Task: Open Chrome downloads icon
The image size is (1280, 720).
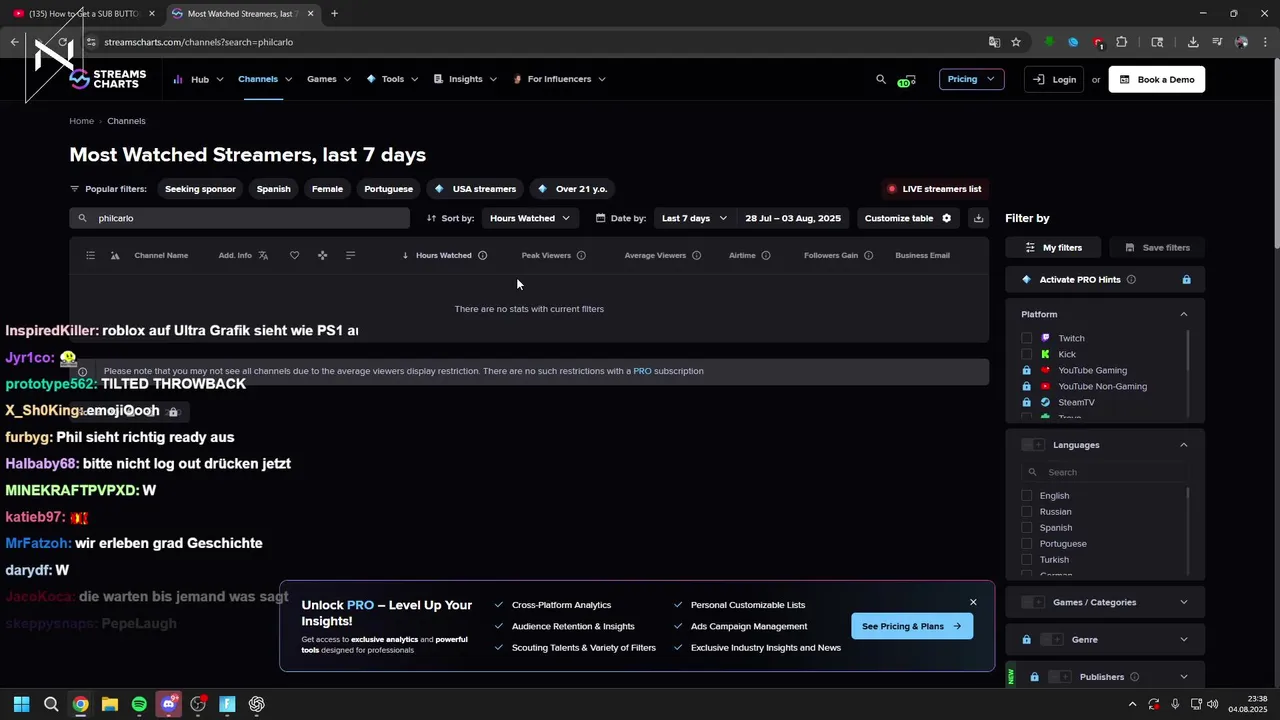Action: coord(1193,42)
